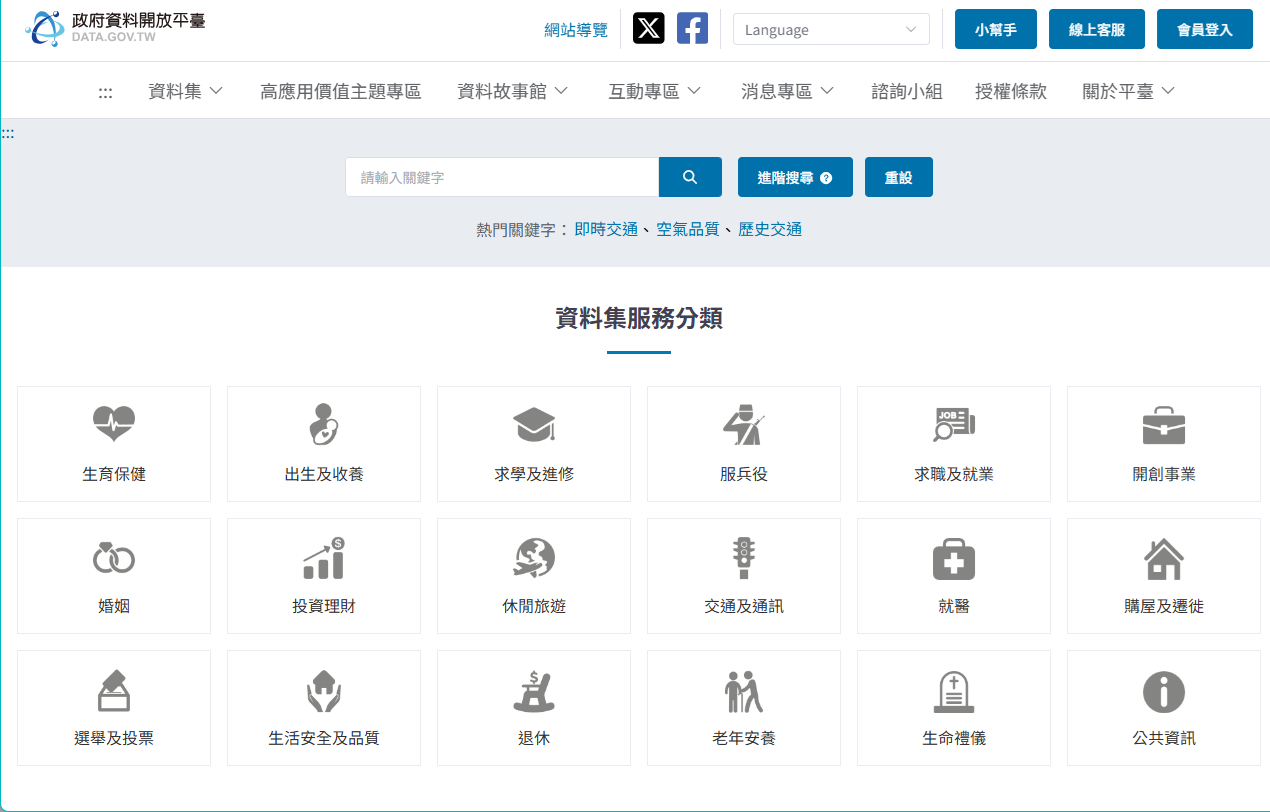Select the rocking chair icon 退休

(x=534, y=690)
